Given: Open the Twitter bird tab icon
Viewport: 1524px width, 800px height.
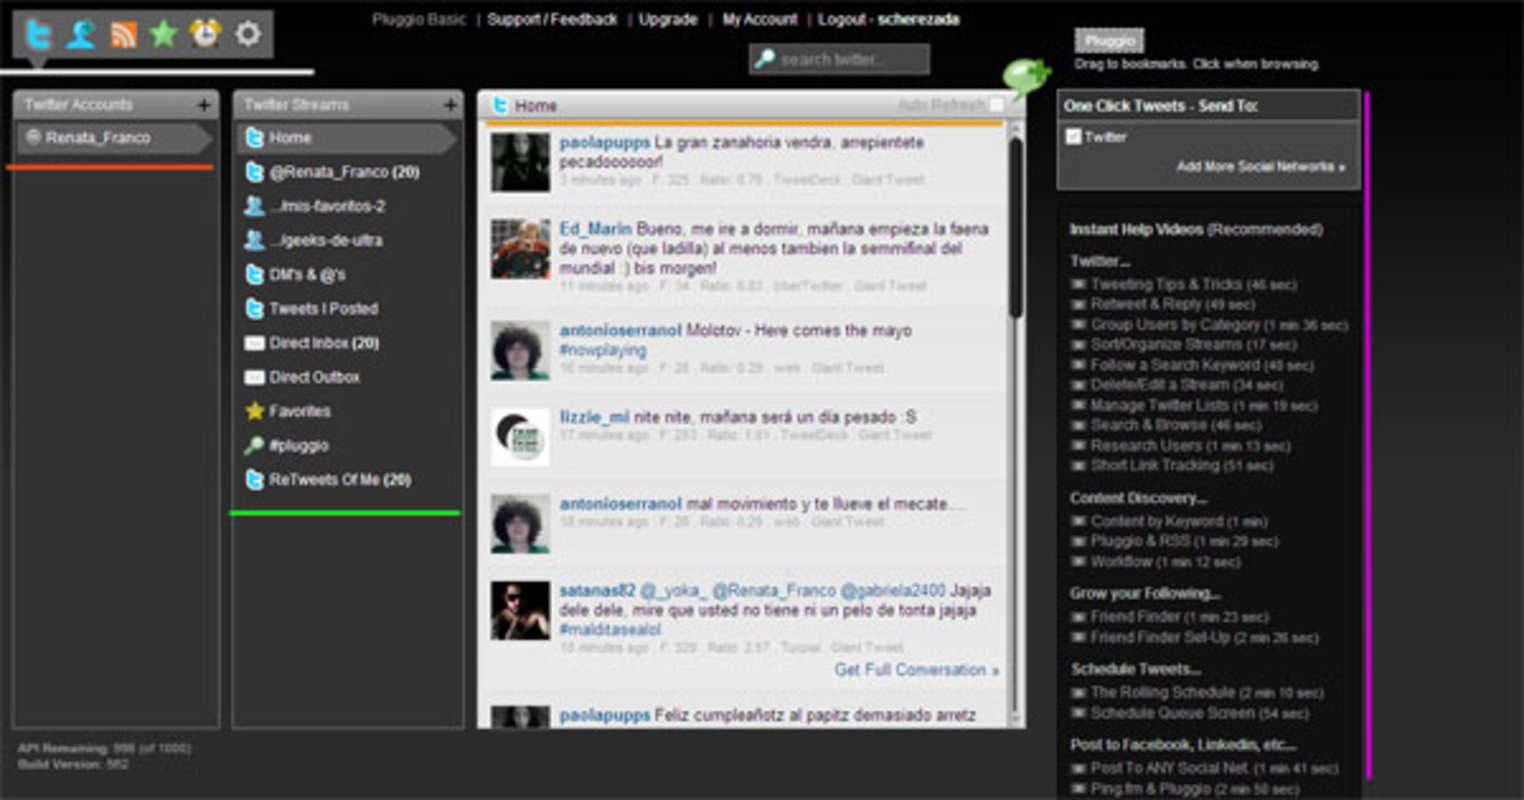Looking at the screenshot, I should (38, 34).
